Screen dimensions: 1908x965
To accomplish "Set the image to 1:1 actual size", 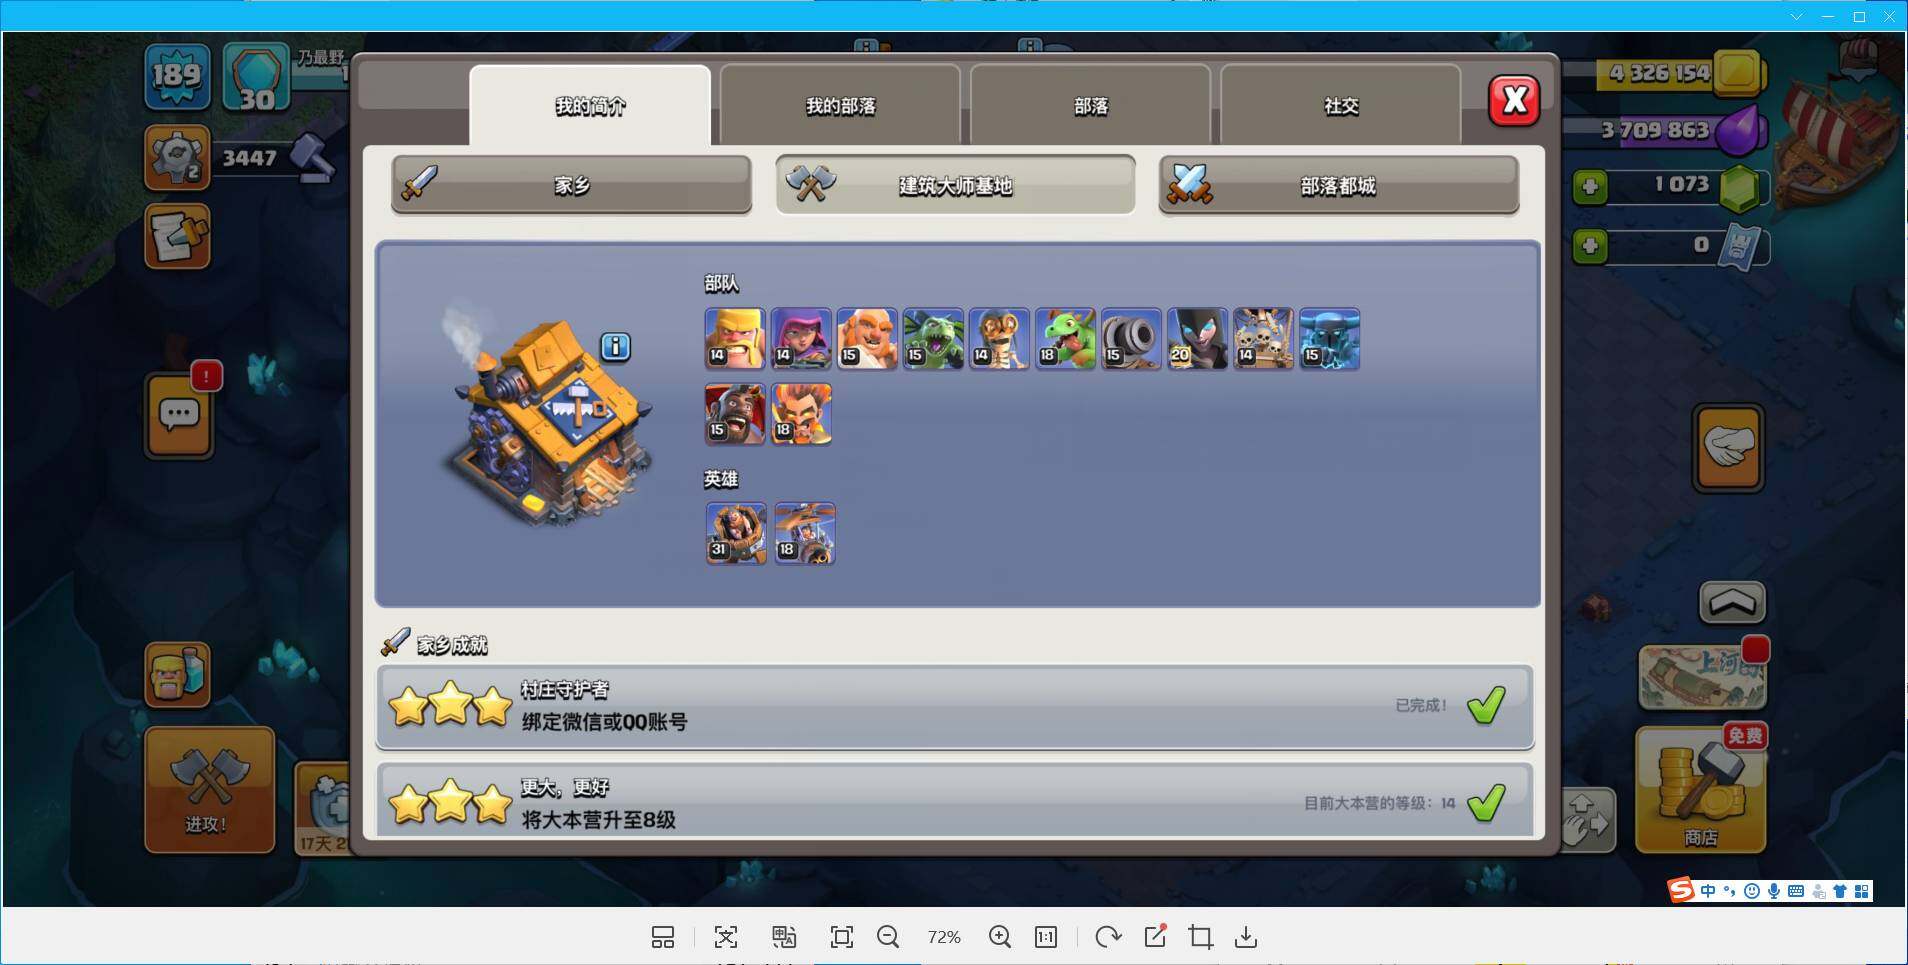I will click(x=1046, y=937).
